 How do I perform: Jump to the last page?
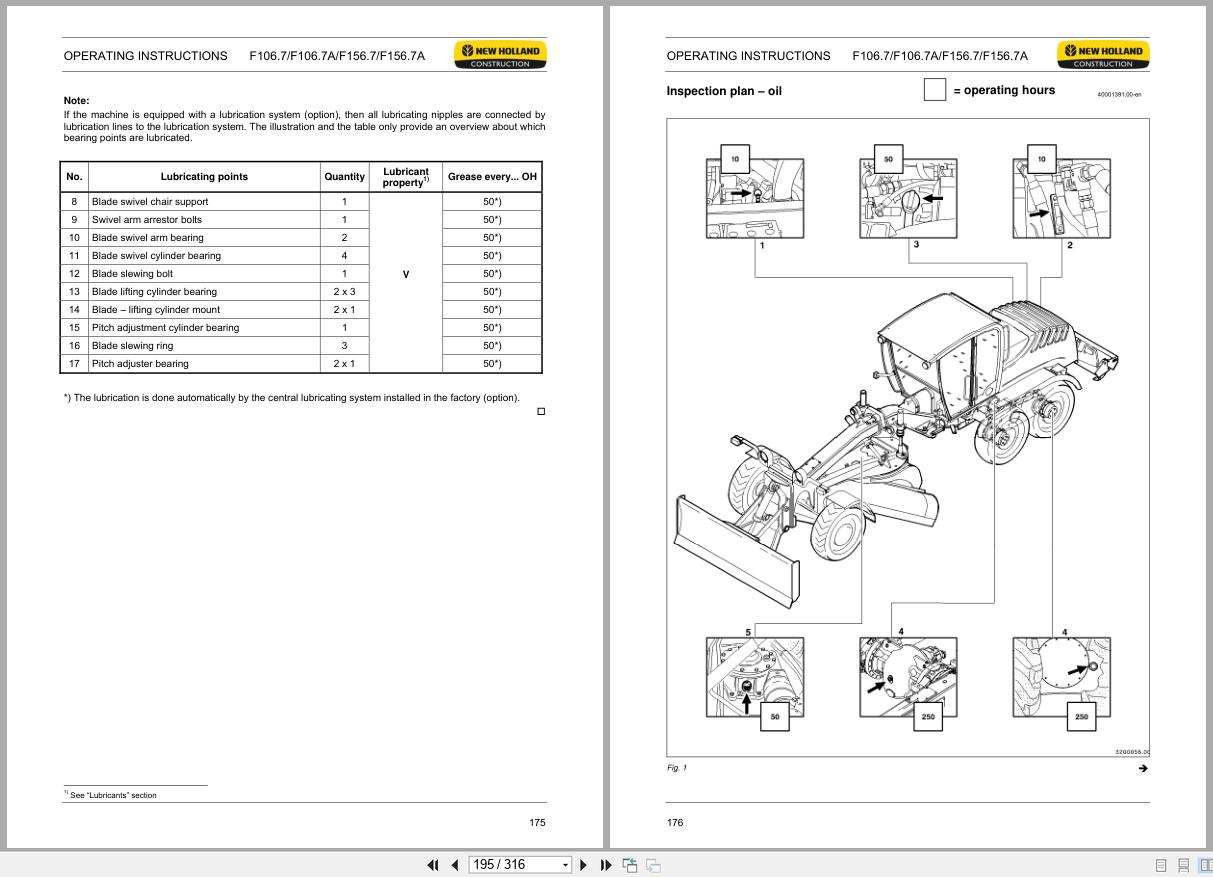click(606, 865)
